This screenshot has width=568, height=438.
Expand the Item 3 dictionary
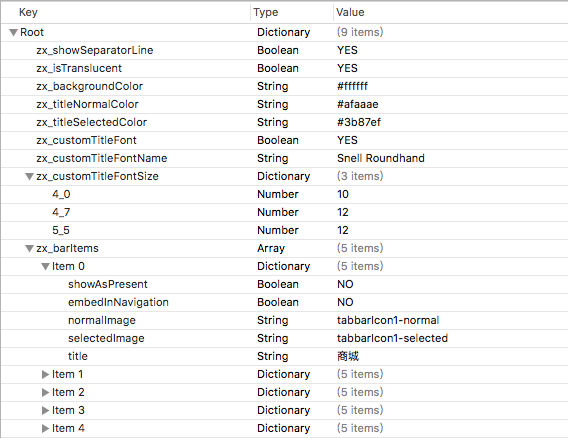click(45, 410)
